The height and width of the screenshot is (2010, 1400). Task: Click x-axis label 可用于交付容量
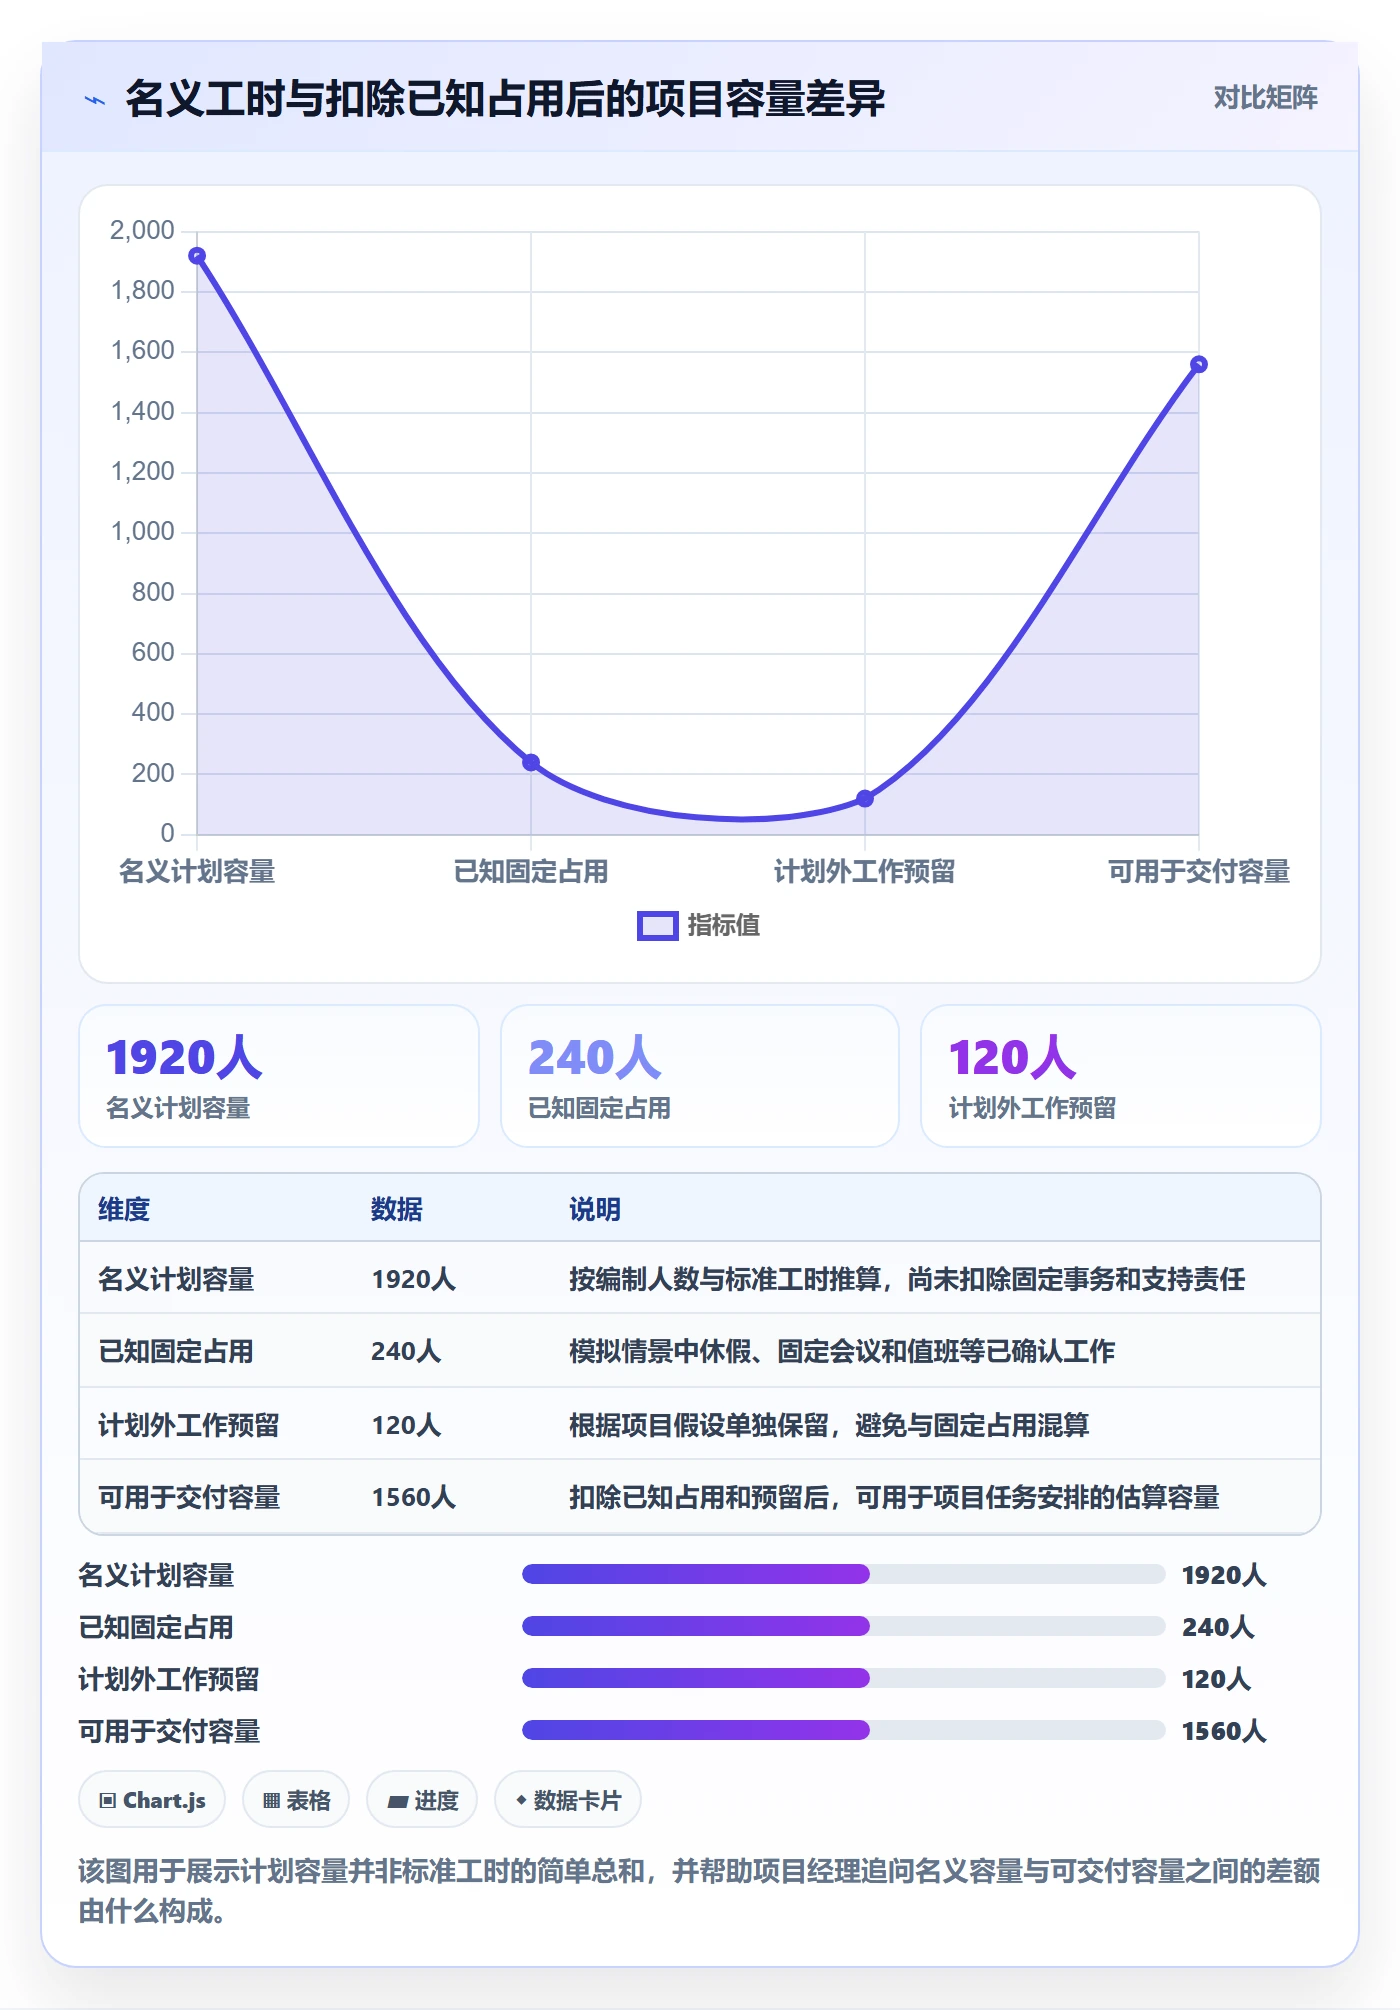(1199, 872)
